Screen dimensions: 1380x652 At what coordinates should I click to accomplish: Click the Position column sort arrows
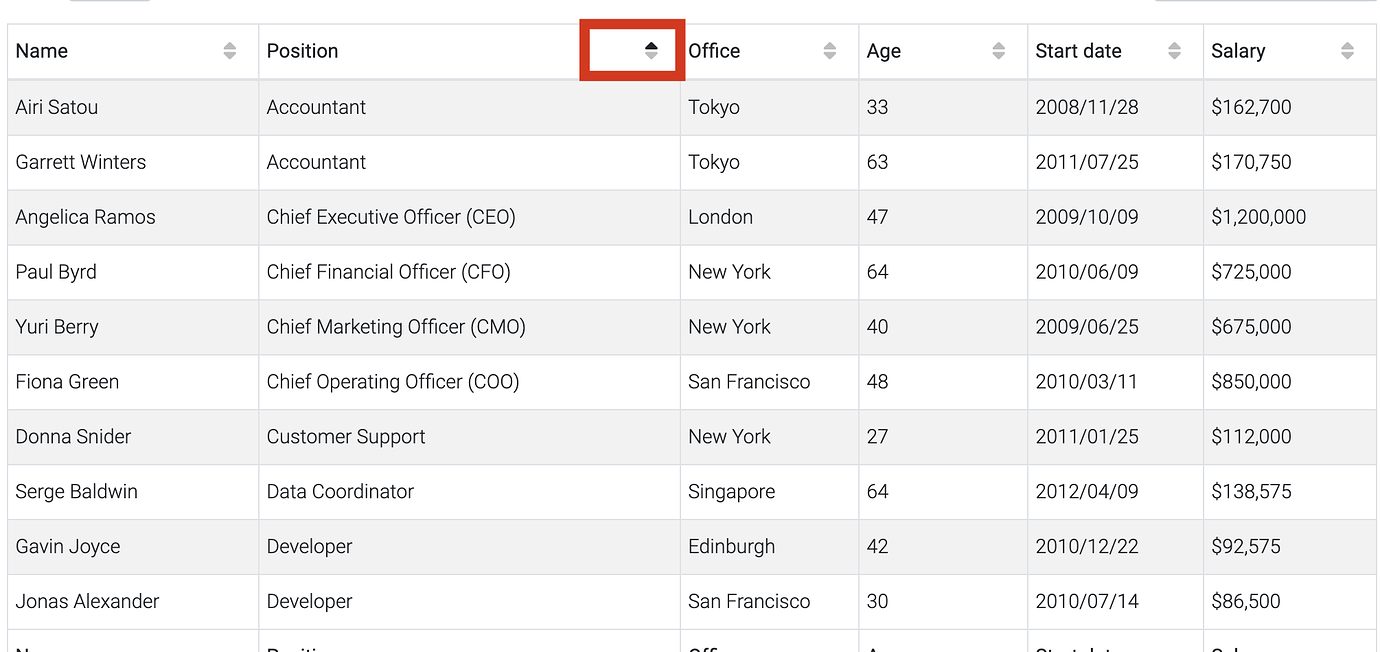tap(651, 51)
